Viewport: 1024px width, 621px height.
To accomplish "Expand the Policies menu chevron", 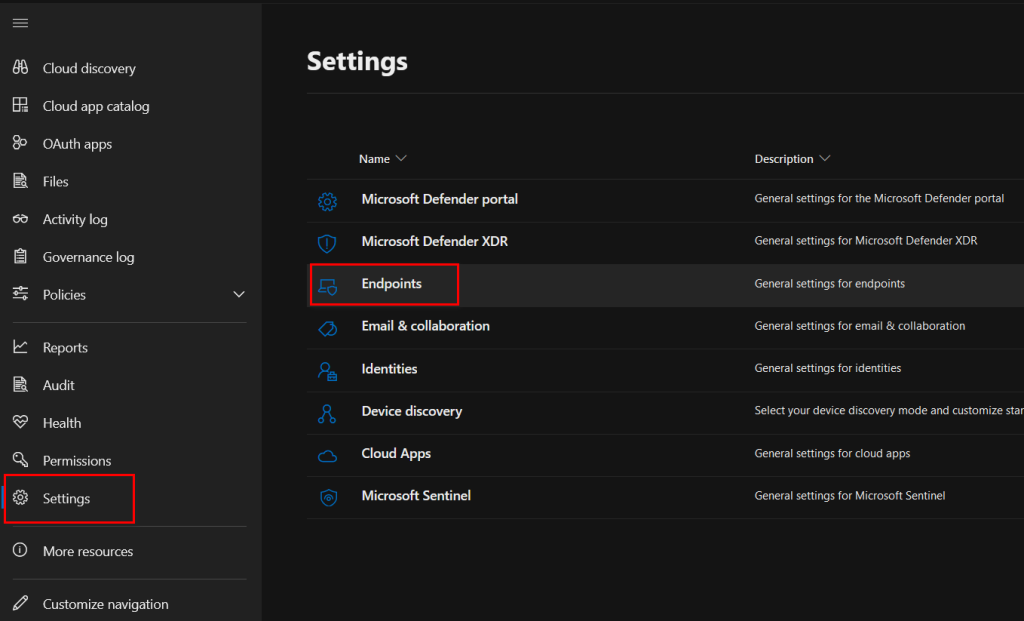I will (238, 295).
